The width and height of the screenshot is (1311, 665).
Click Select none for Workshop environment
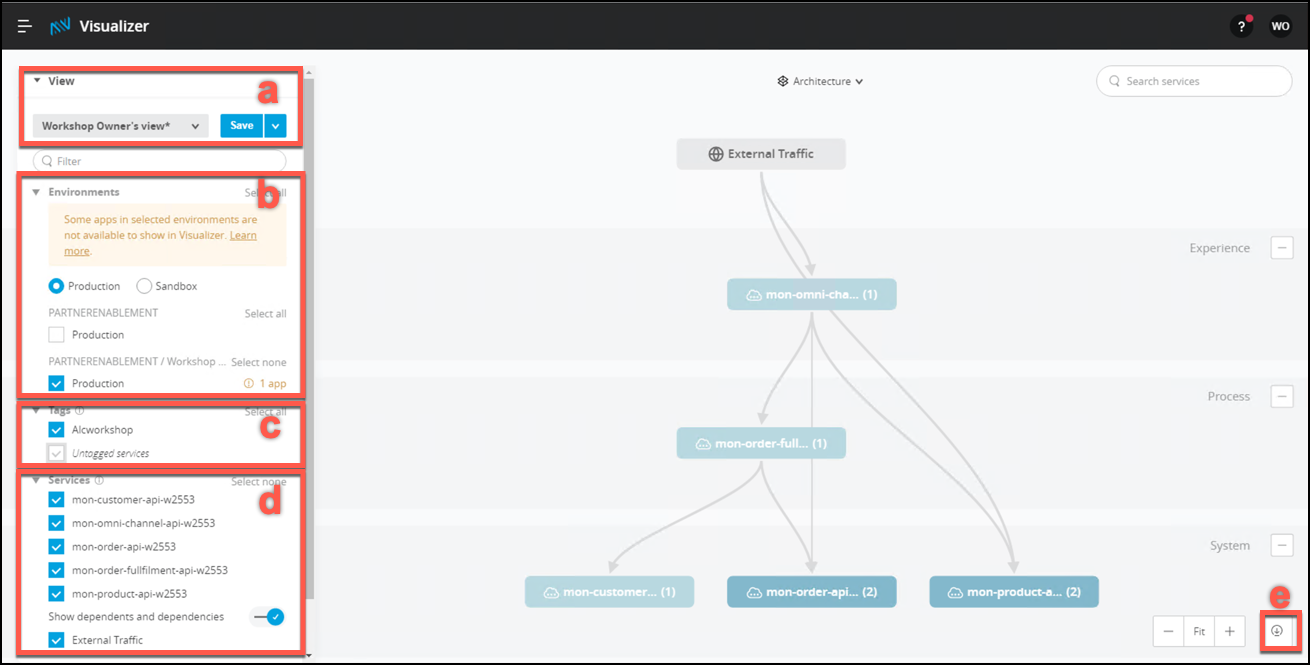[259, 362]
